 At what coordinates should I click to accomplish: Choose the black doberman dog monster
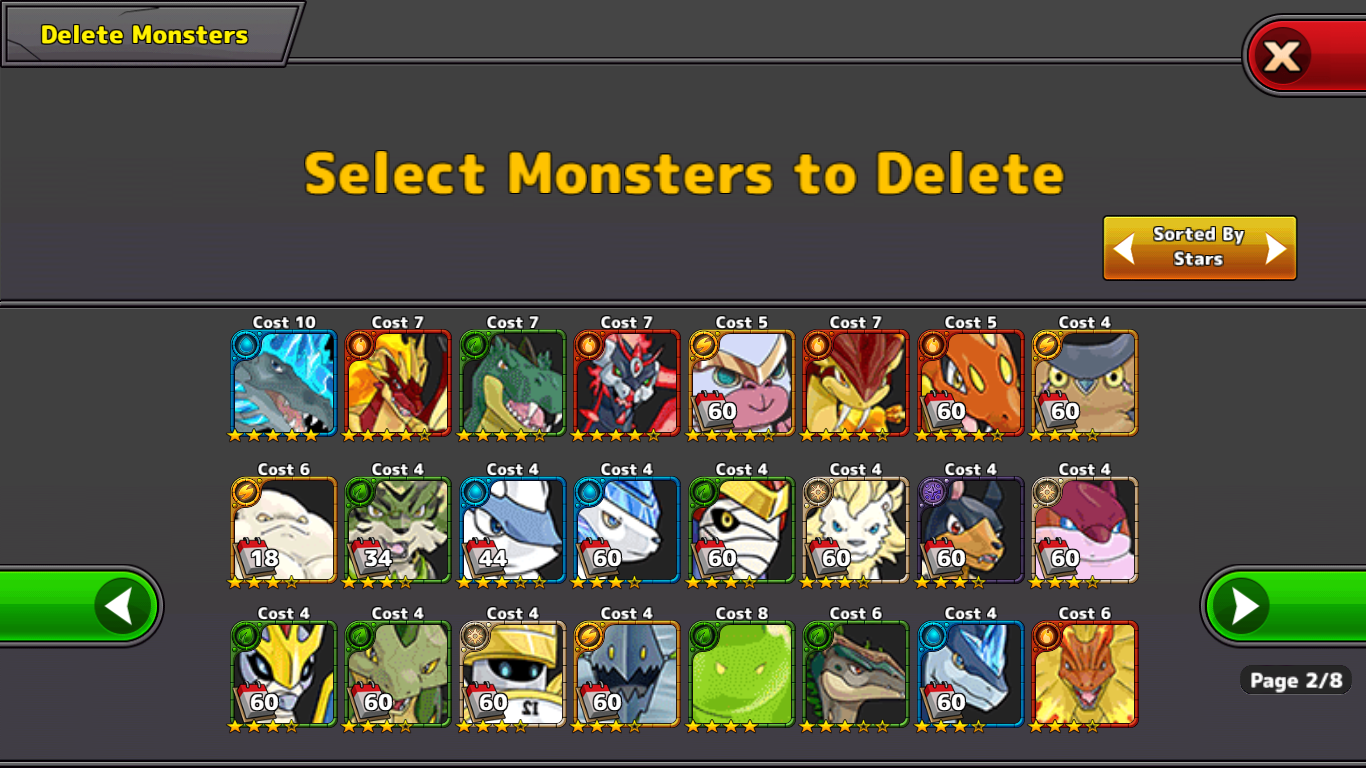click(x=971, y=530)
